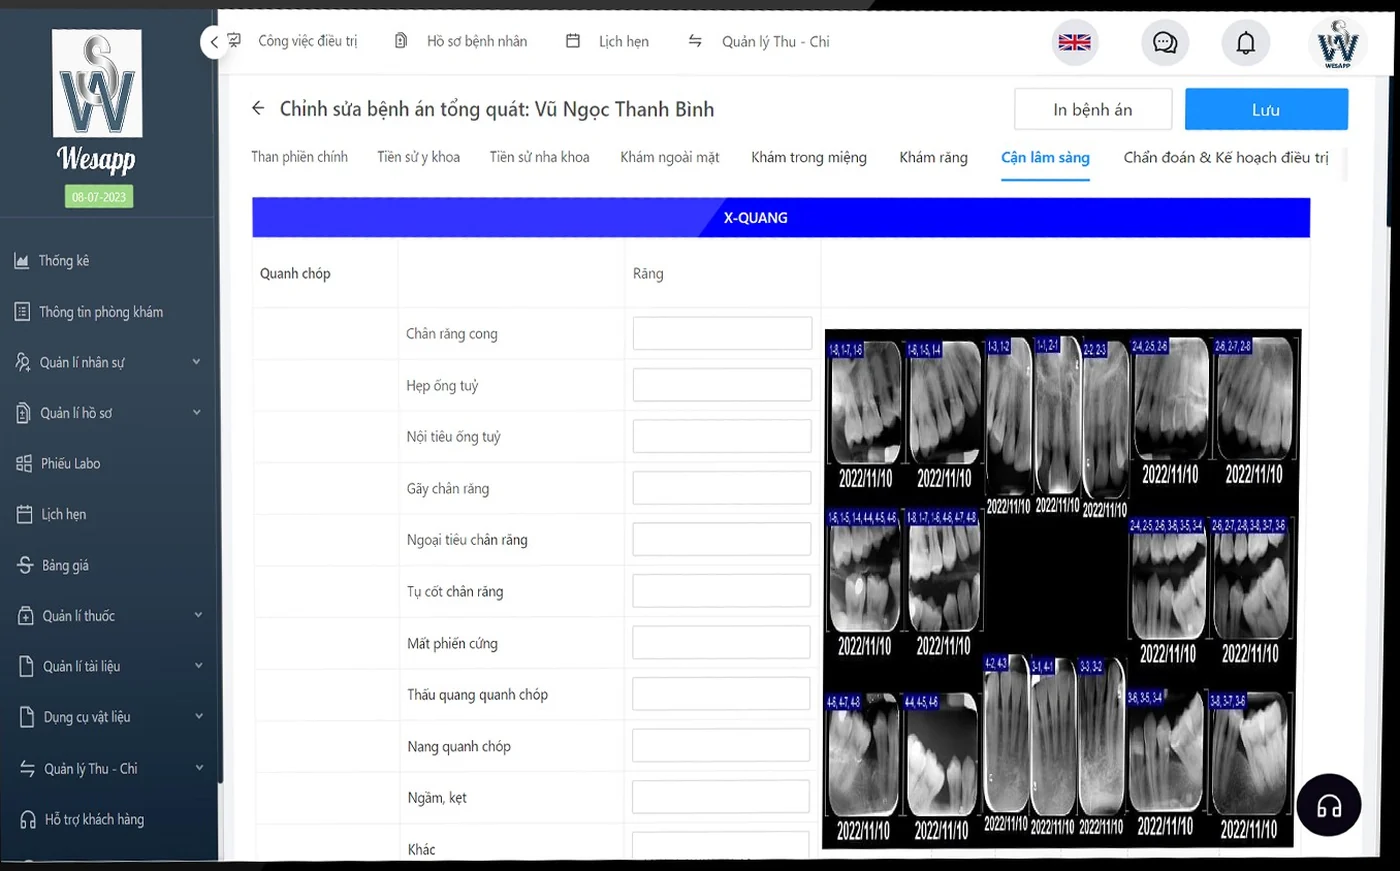Screen dimensions: 1400x871
Task: Open Thông tin phòng khám in the sidebar
Action: [101, 312]
